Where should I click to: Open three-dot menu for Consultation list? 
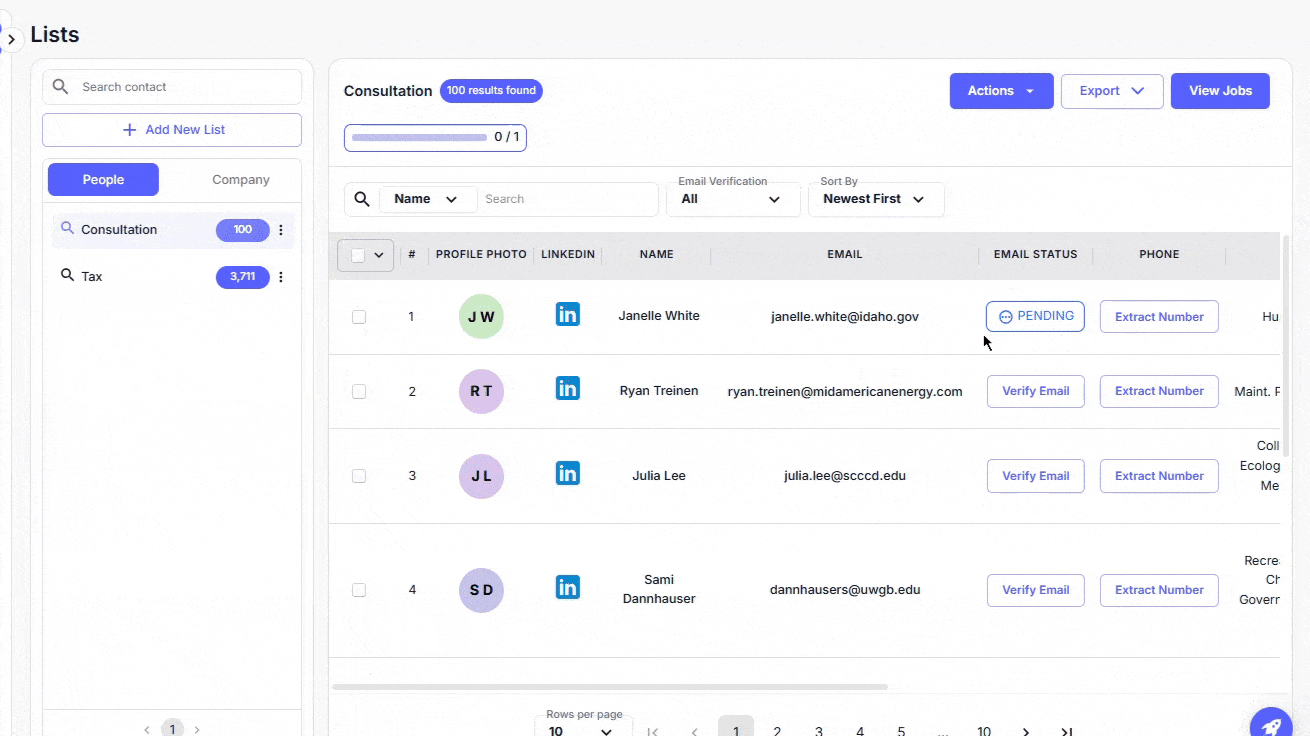tap(281, 230)
